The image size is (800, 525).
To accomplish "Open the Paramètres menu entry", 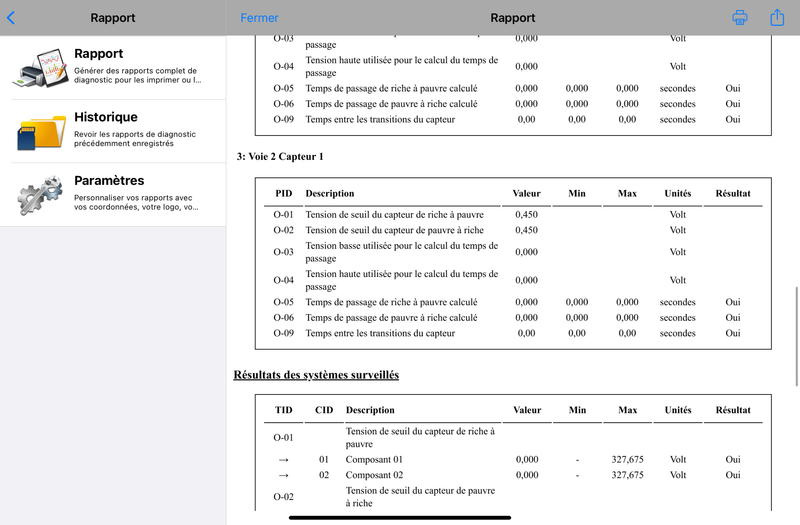I will point(113,194).
